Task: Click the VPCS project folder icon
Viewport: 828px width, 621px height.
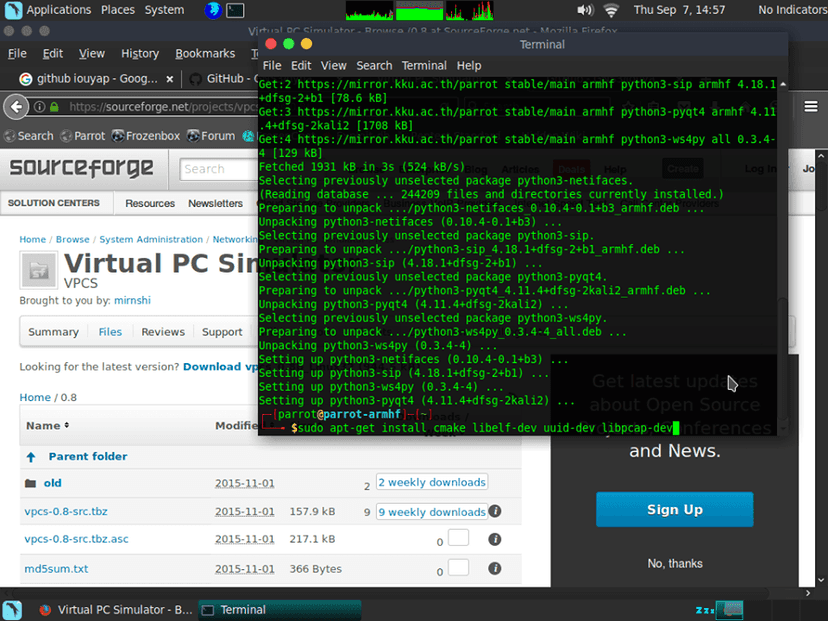Action: [x=39, y=270]
